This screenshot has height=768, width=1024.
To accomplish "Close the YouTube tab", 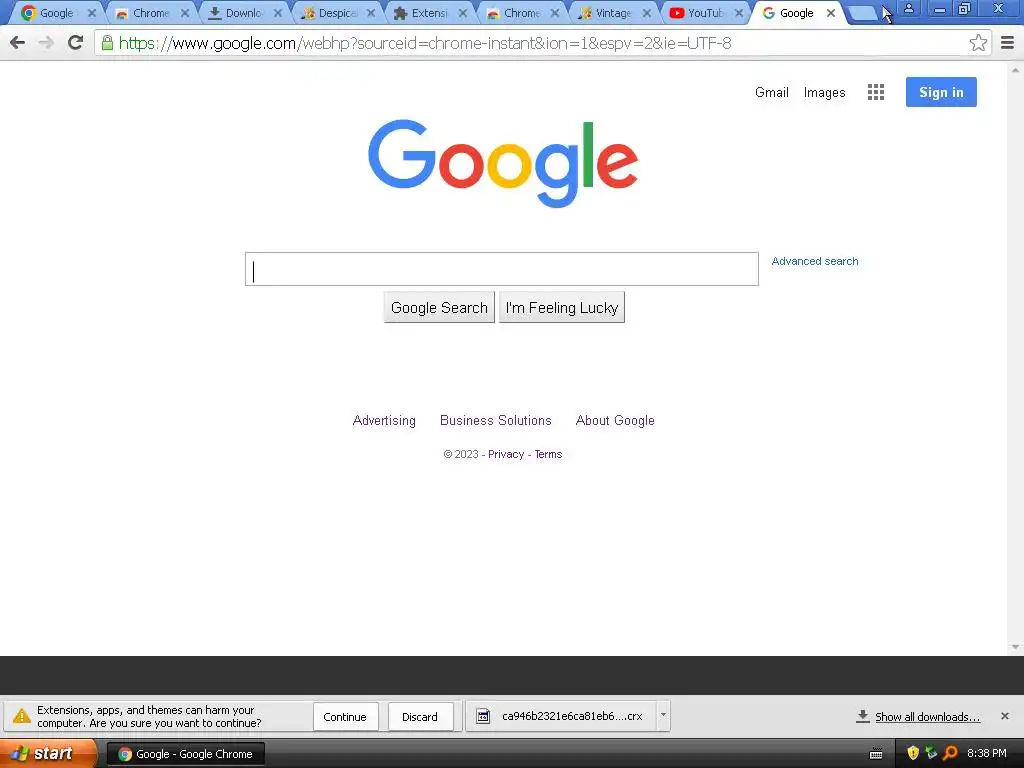I will click(x=739, y=13).
